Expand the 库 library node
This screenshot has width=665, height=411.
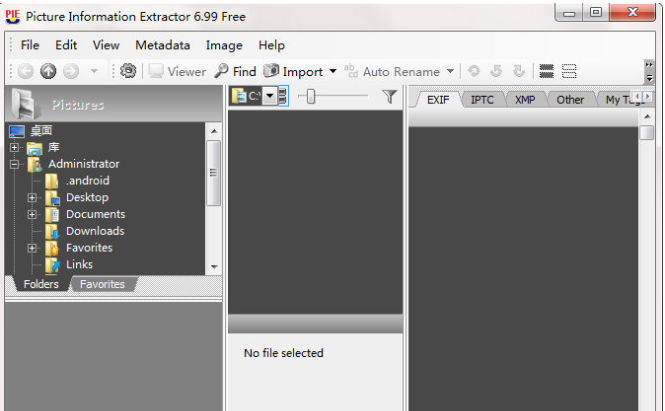[14, 148]
